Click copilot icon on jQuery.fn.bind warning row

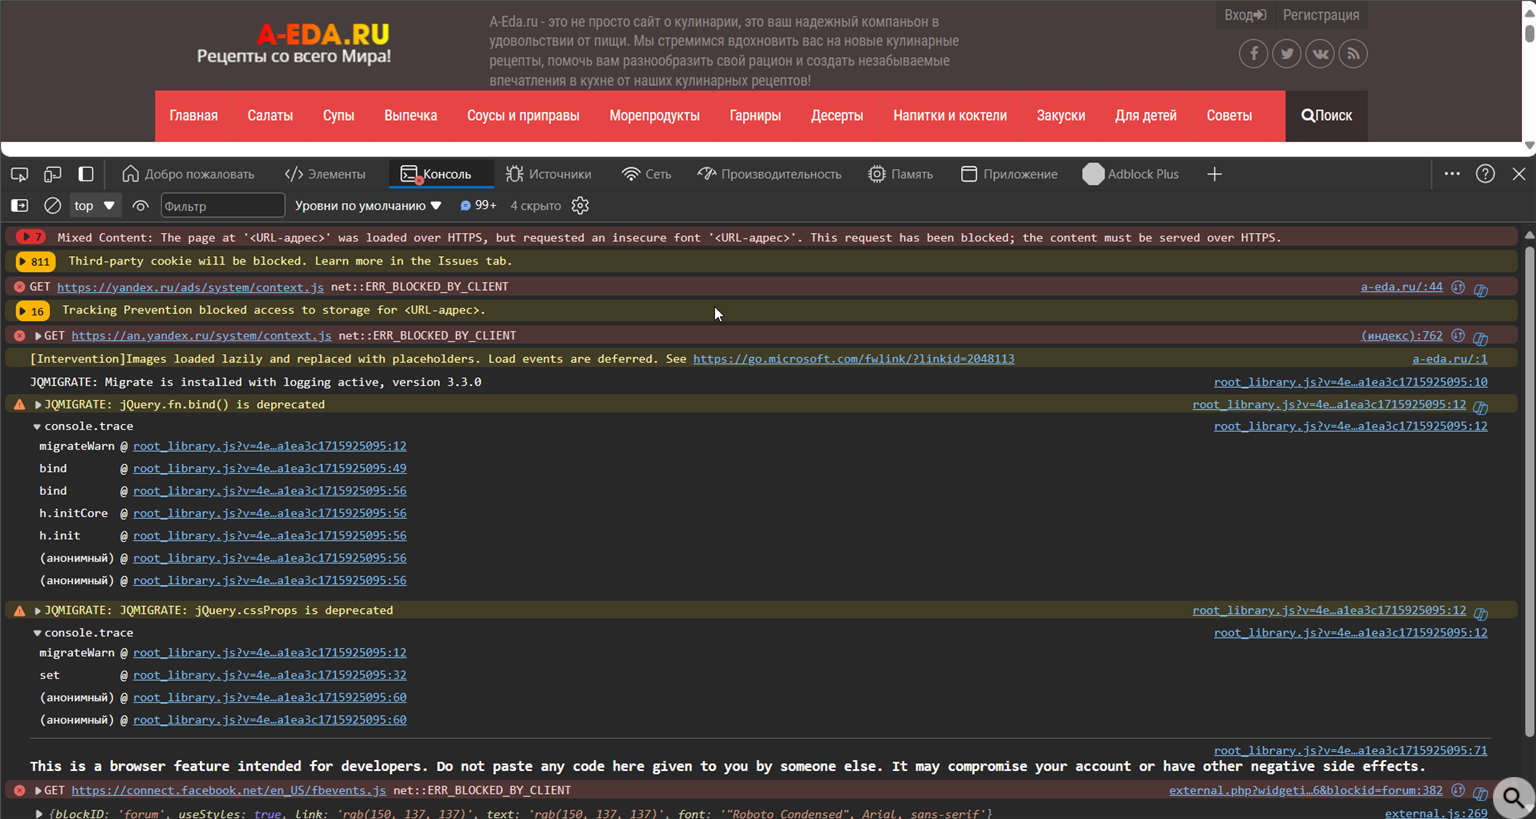(x=1481, y=407)
